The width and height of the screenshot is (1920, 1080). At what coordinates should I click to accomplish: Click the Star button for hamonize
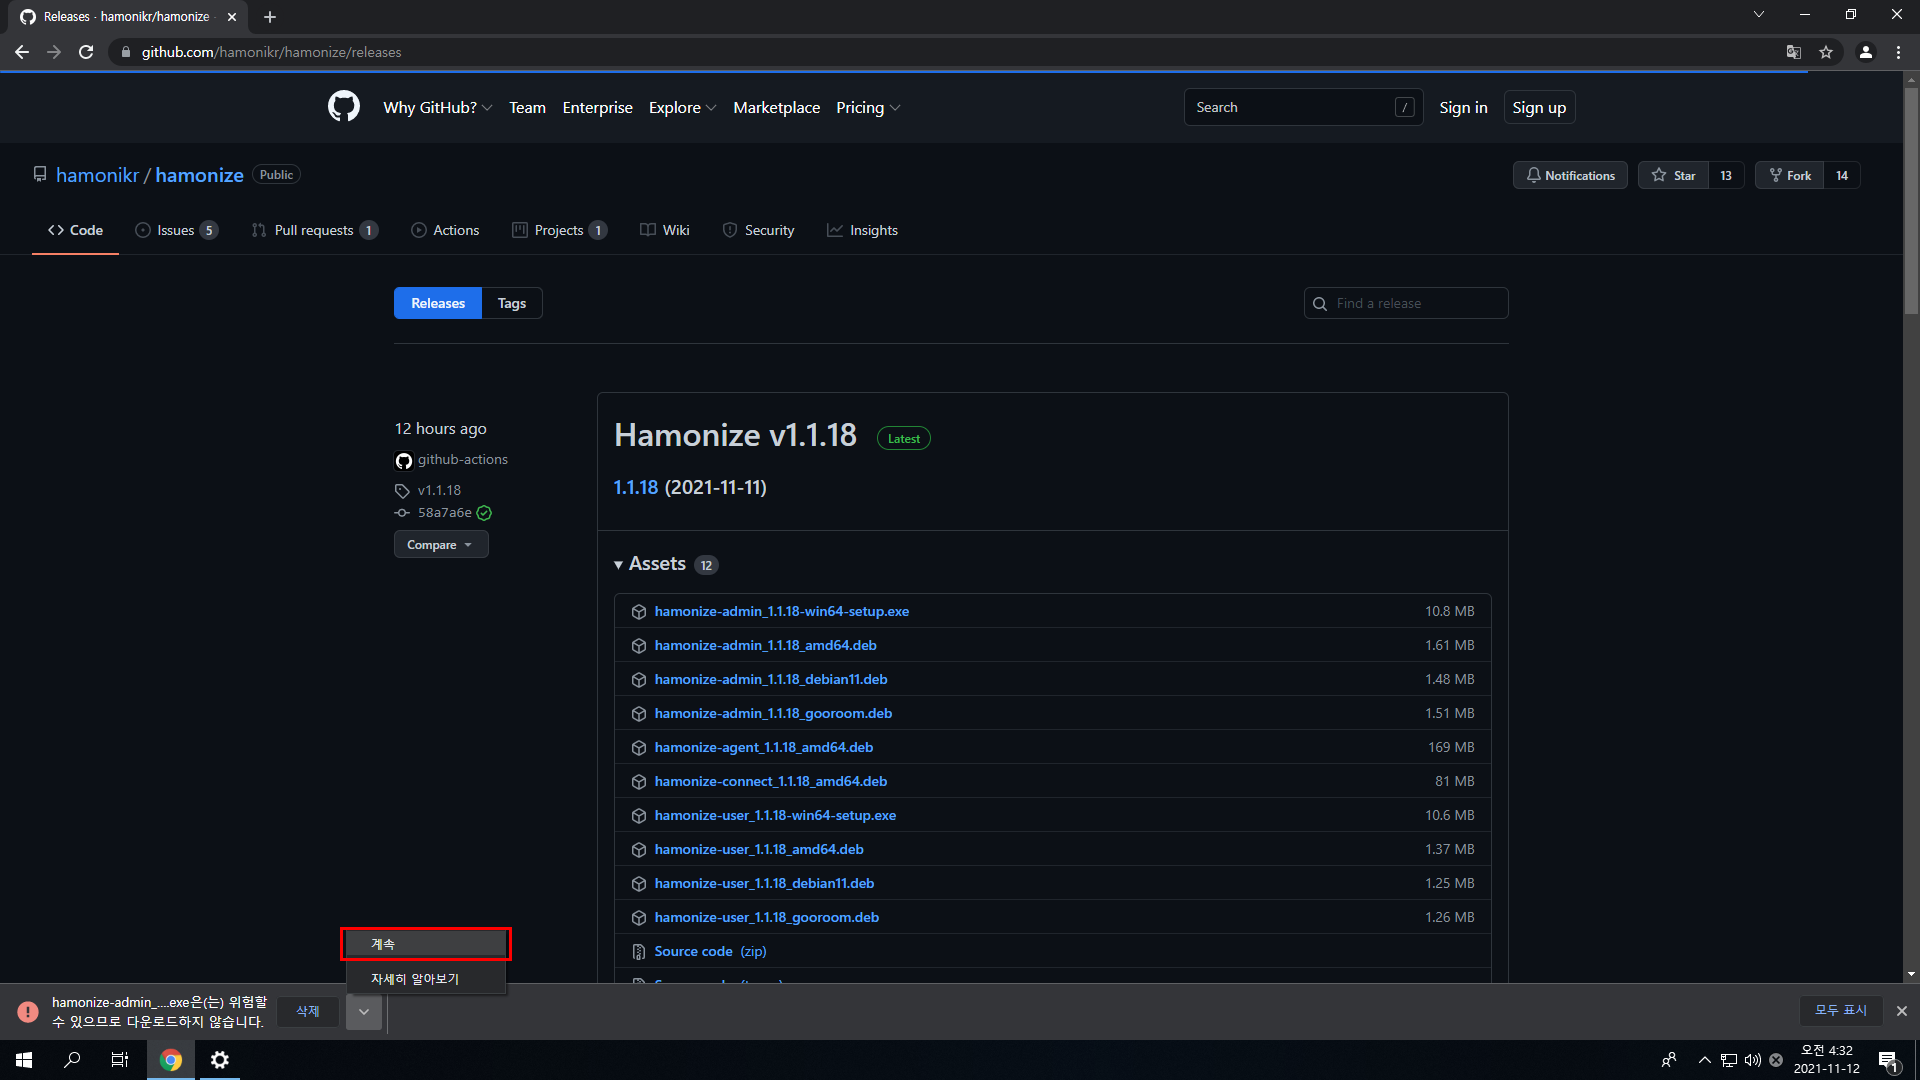click(1673, 175)
